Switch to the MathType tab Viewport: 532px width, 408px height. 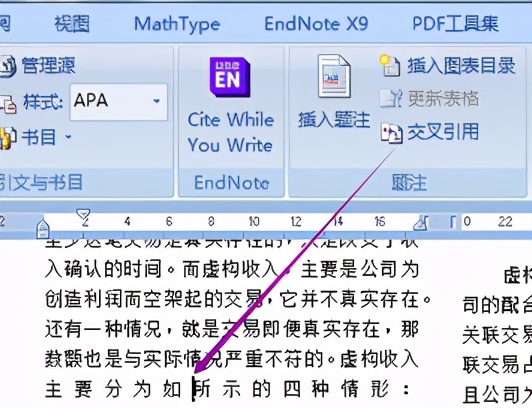tap(177, 24)
